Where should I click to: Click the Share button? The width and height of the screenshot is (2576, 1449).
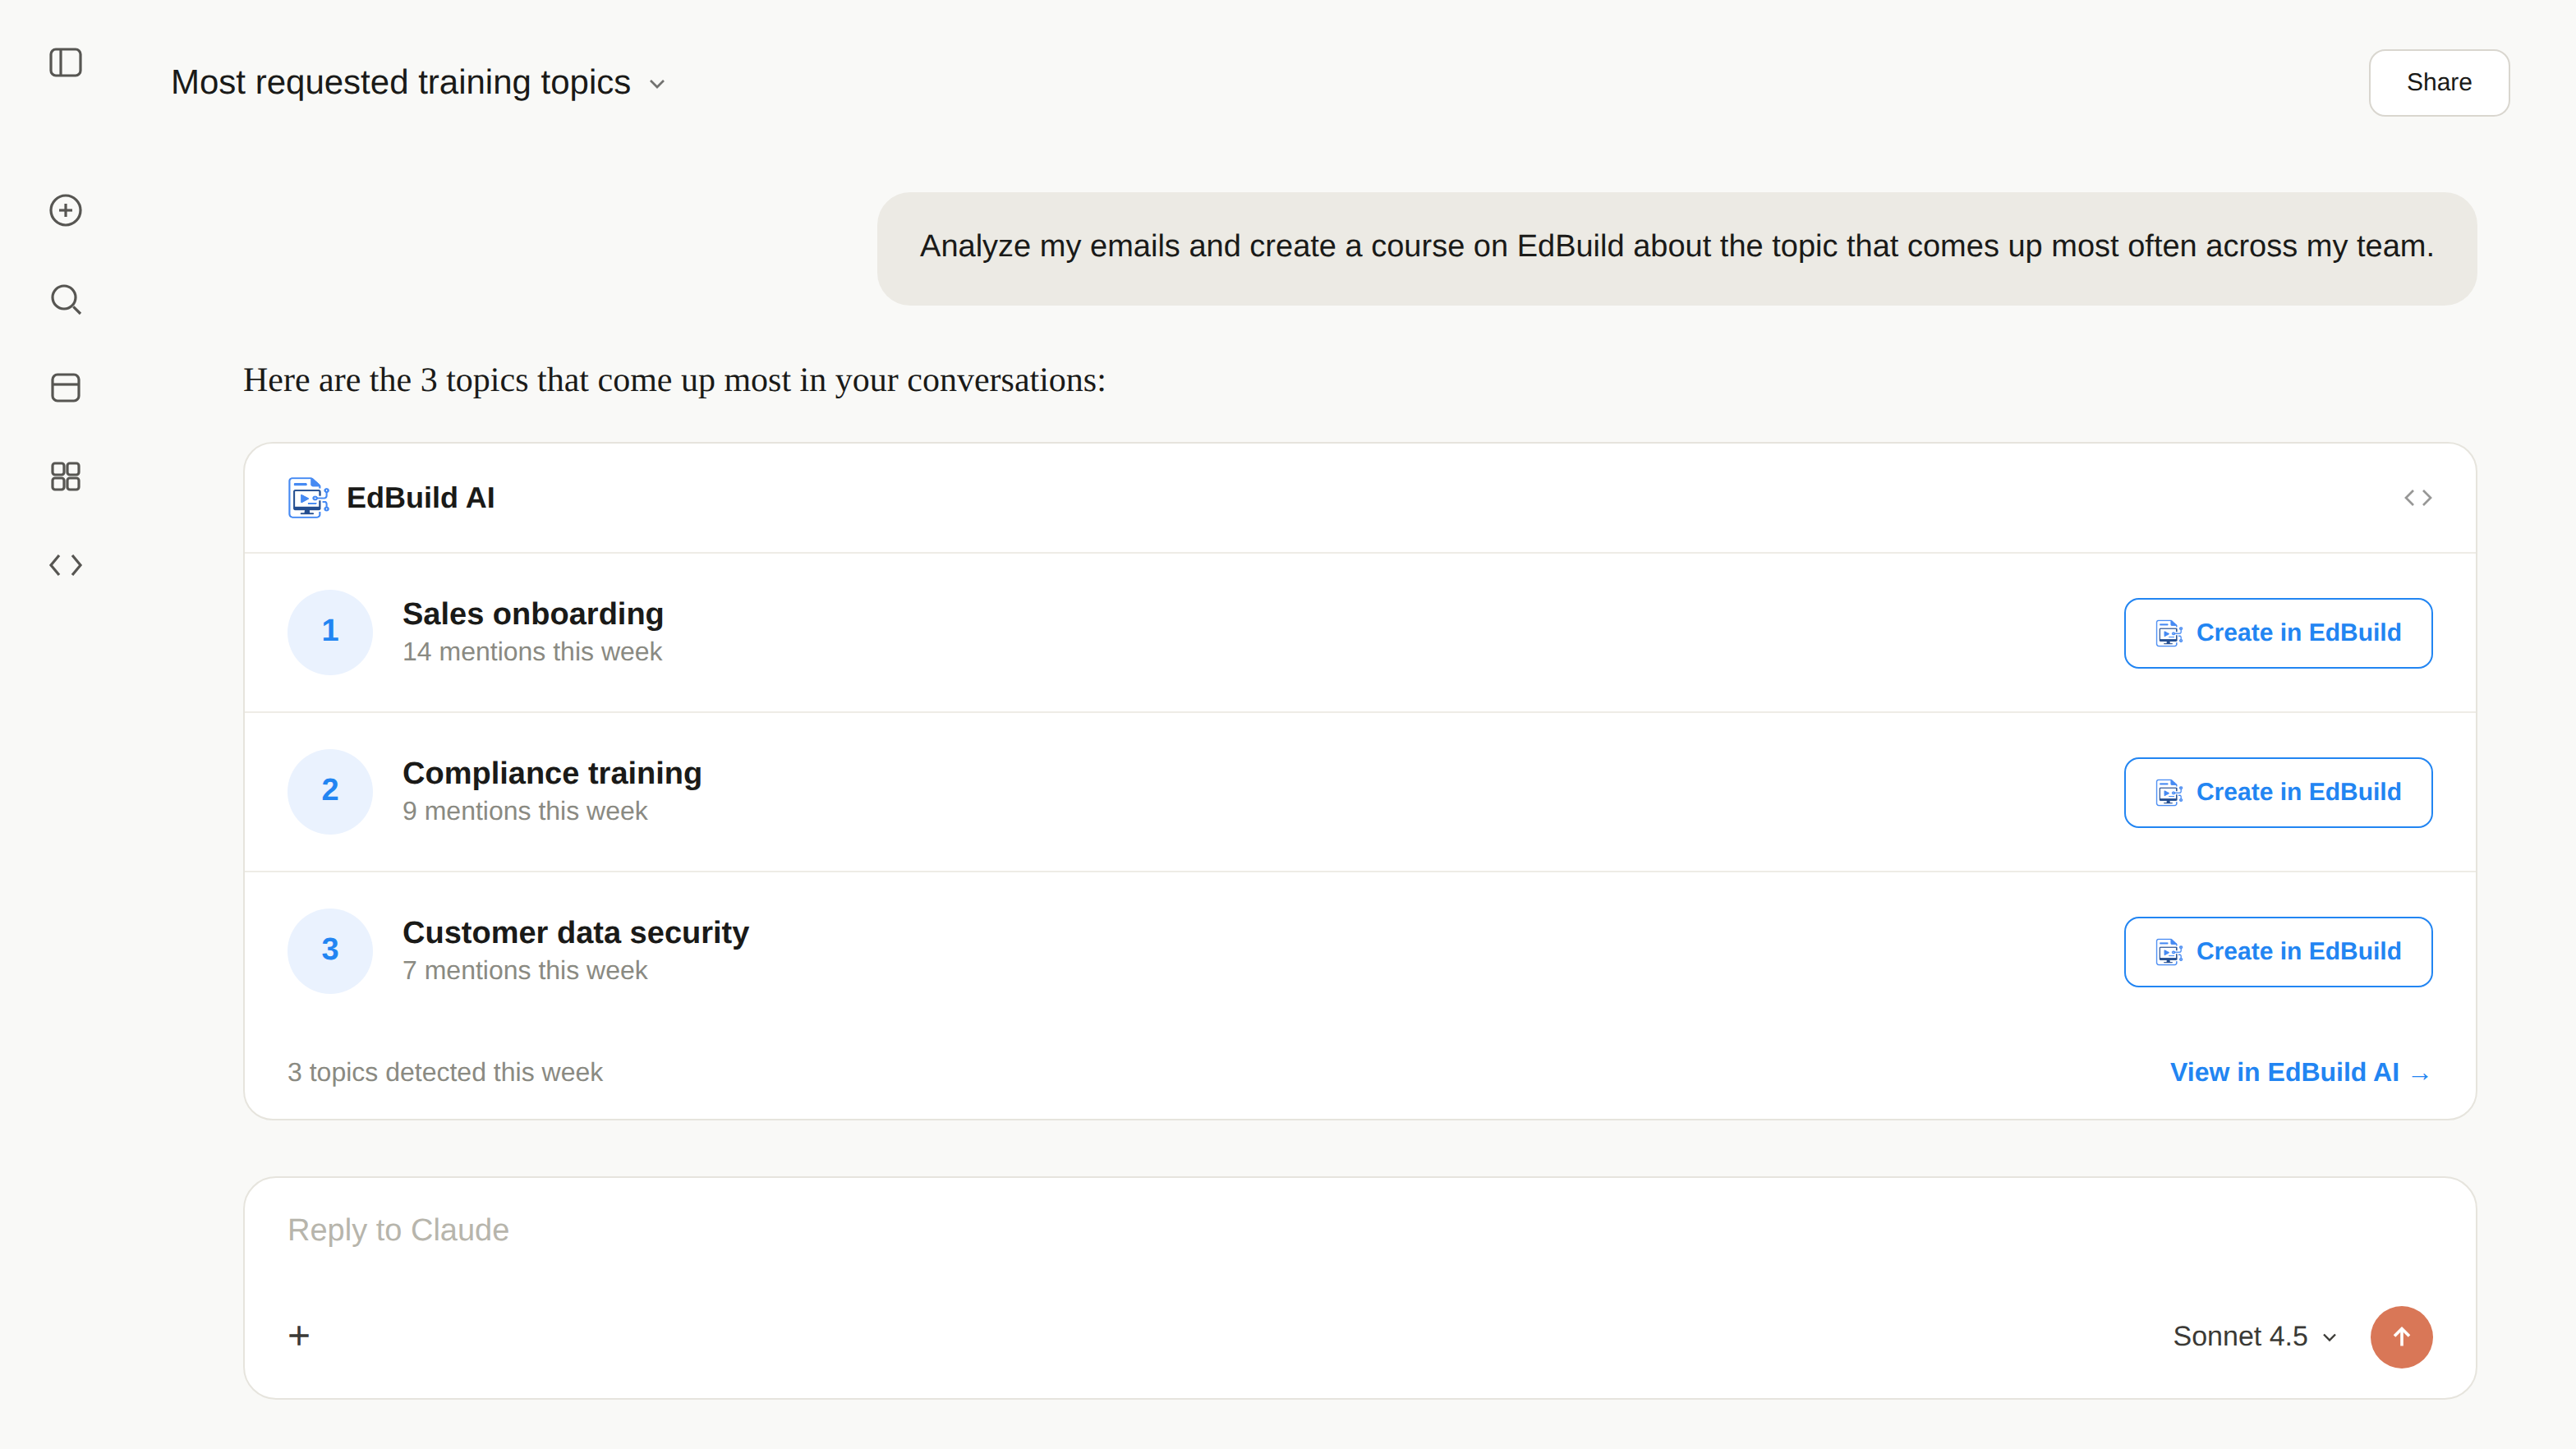tap(2438, 83)
